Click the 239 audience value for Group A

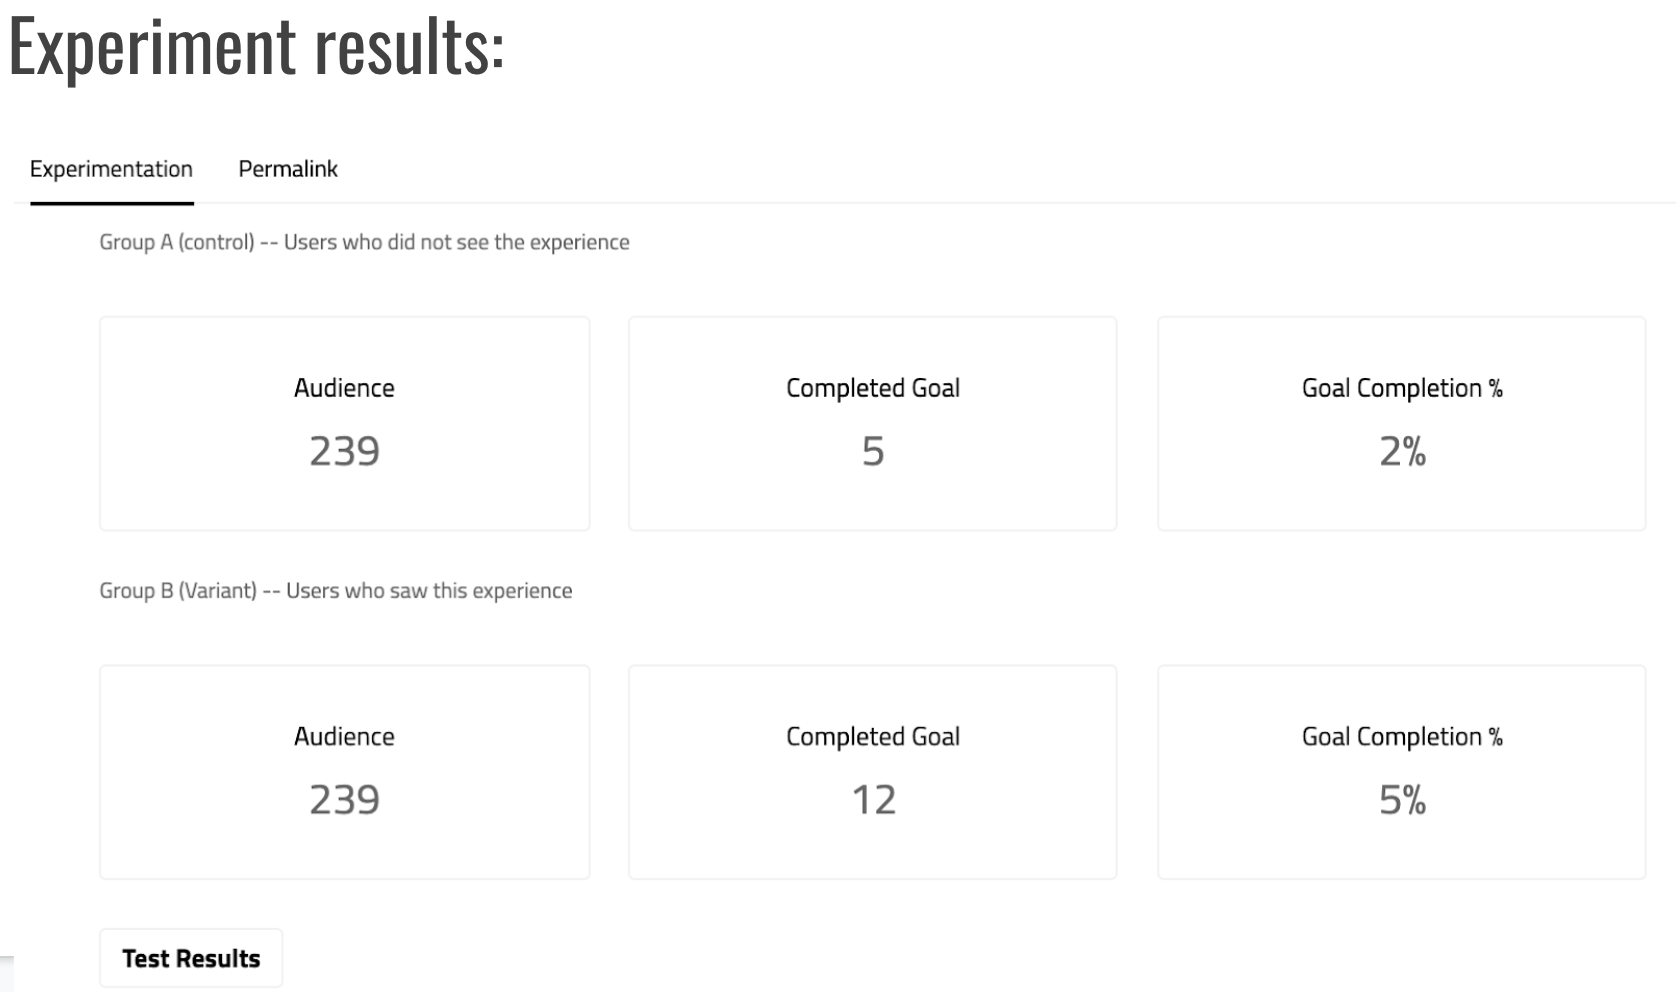344,452
